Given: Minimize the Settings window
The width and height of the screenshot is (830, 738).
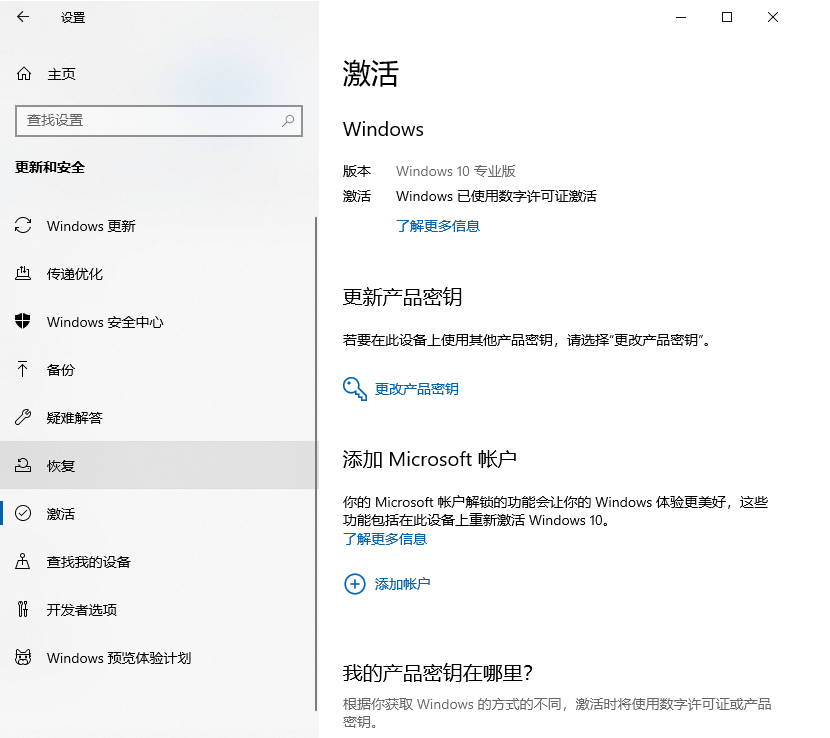Looking at the screenshot, I should pos(681,17).
